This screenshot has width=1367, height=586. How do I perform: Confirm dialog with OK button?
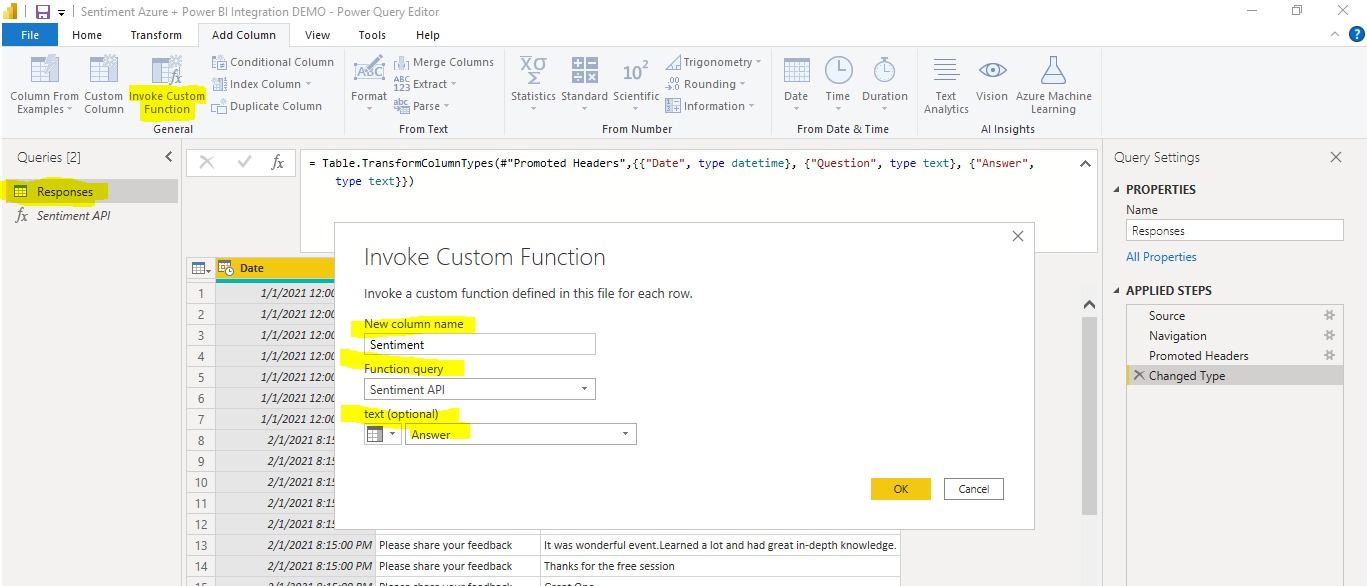tap(900, 489)
